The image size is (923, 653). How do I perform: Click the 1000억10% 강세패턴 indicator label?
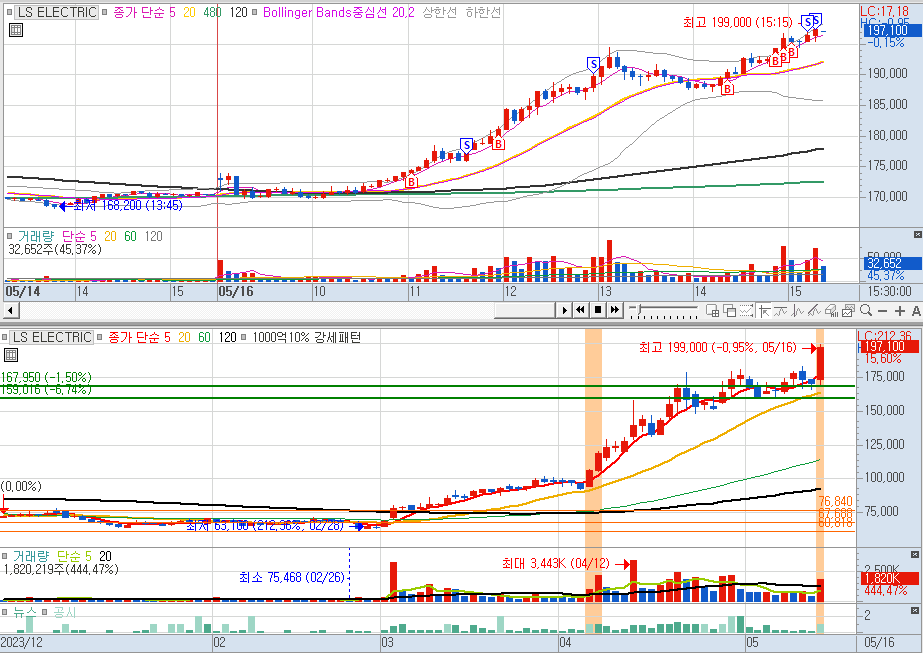(307, 337)
